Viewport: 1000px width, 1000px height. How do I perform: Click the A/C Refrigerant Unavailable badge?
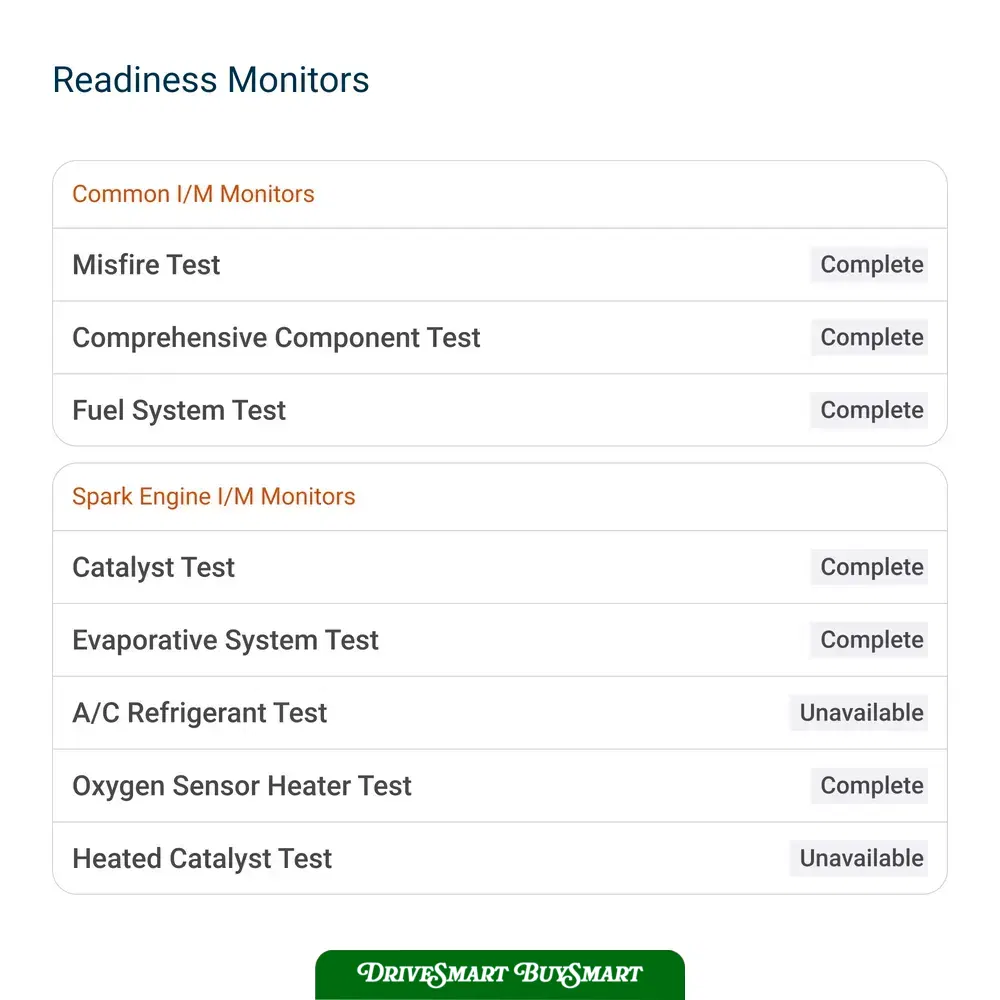(x=859, y=712)
